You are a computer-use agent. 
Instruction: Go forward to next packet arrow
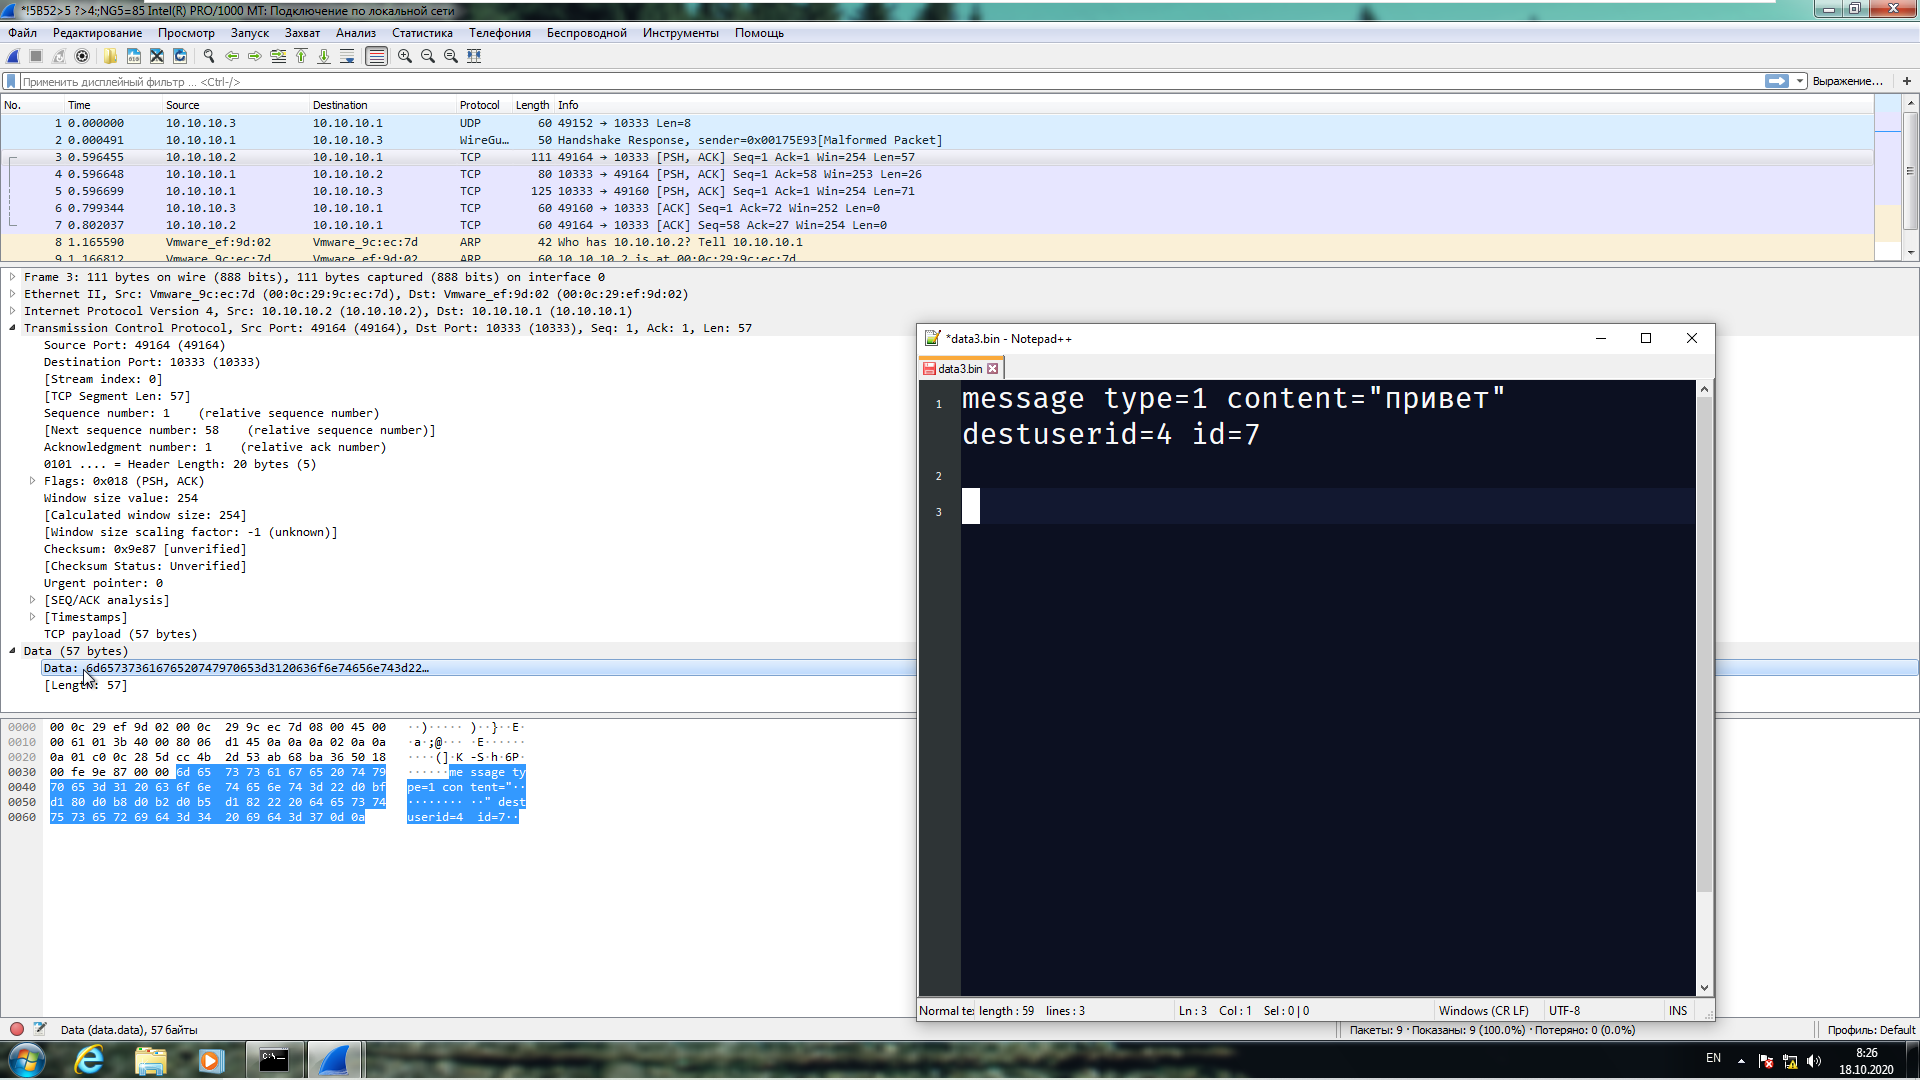pos(255,56)
